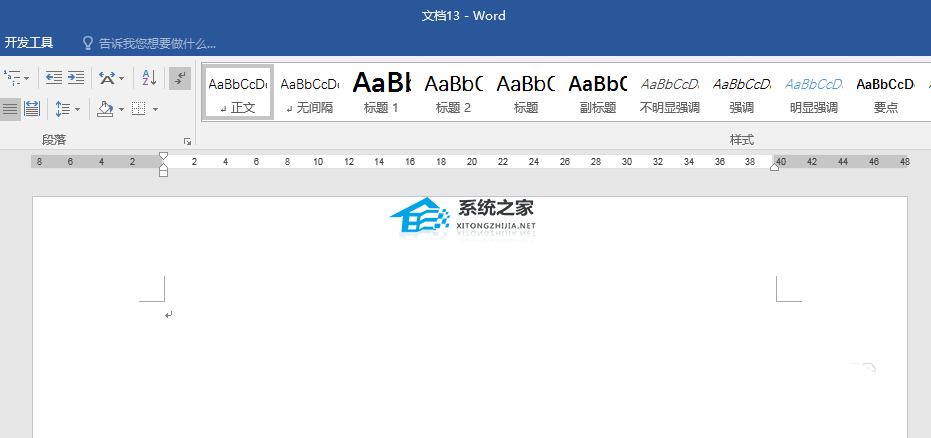Expand the Asian layout dropdown arrow
Viewport: 931px width, 438px height.
[121, 78]
